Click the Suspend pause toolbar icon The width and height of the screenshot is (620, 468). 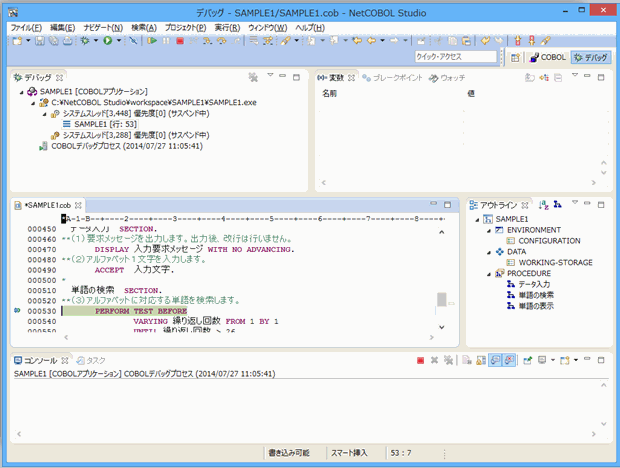pos(166,41)
